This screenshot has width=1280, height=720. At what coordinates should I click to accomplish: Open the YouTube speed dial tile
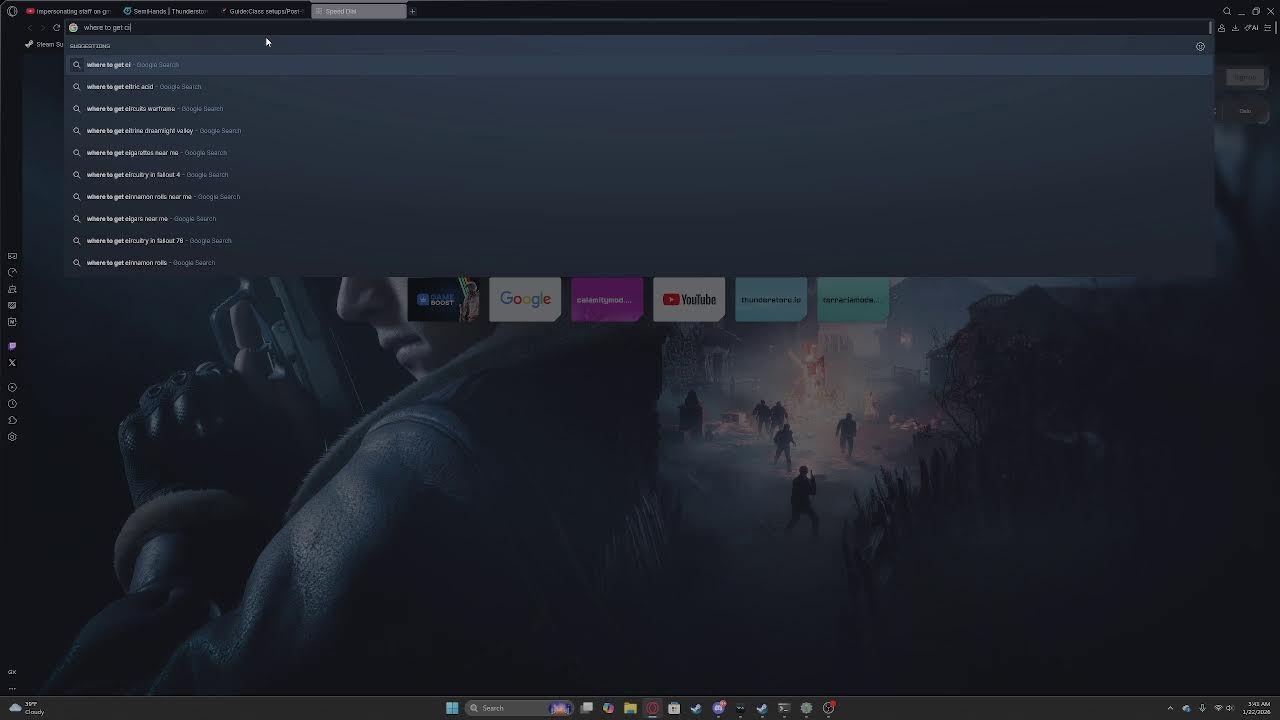(x=689, y=299)
